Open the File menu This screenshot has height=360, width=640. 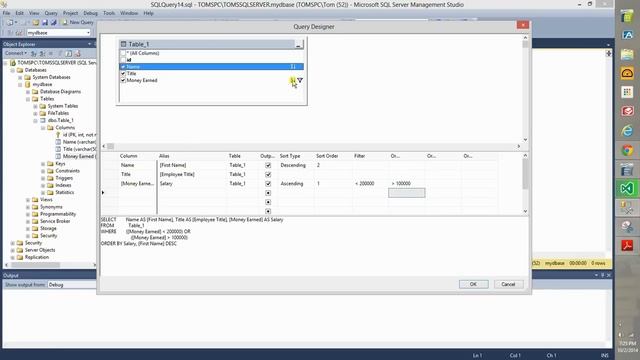(7, 13)
